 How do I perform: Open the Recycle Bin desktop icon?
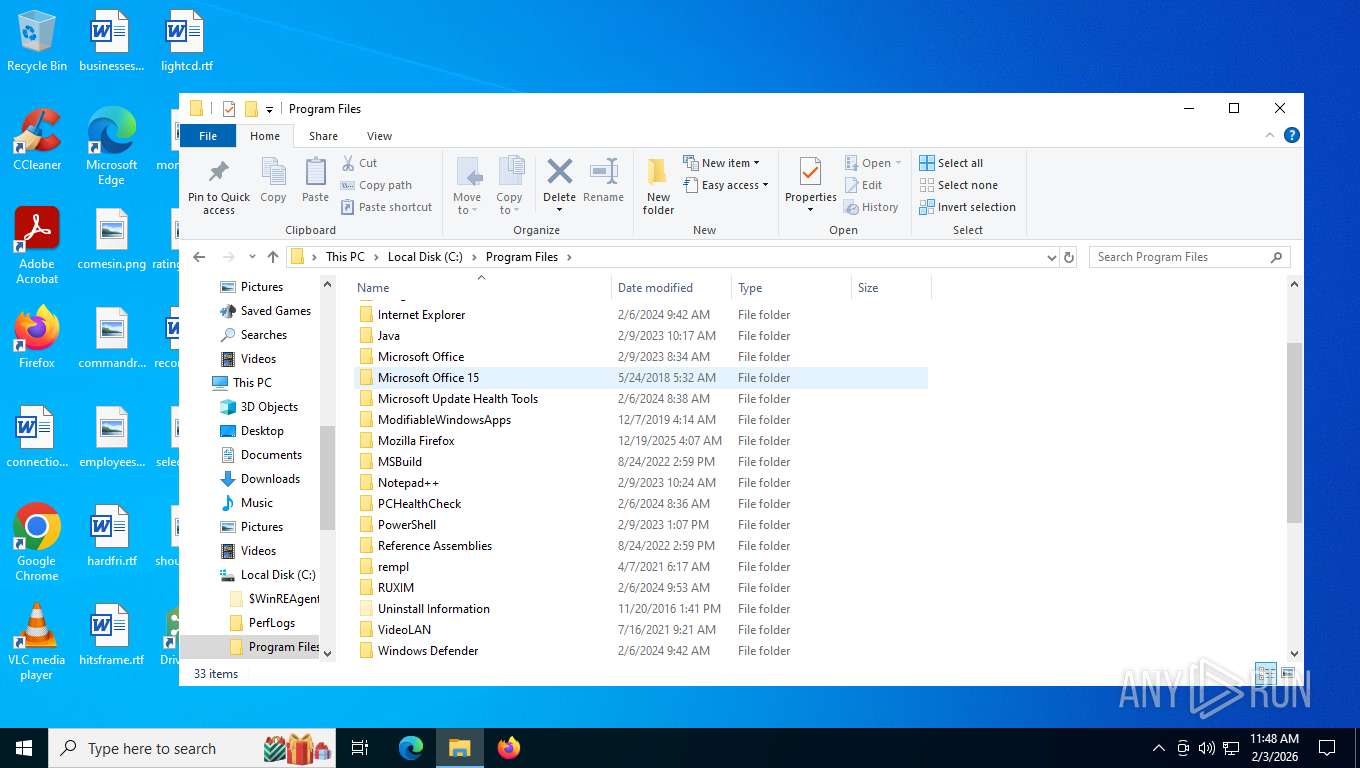tap(37, 42)
